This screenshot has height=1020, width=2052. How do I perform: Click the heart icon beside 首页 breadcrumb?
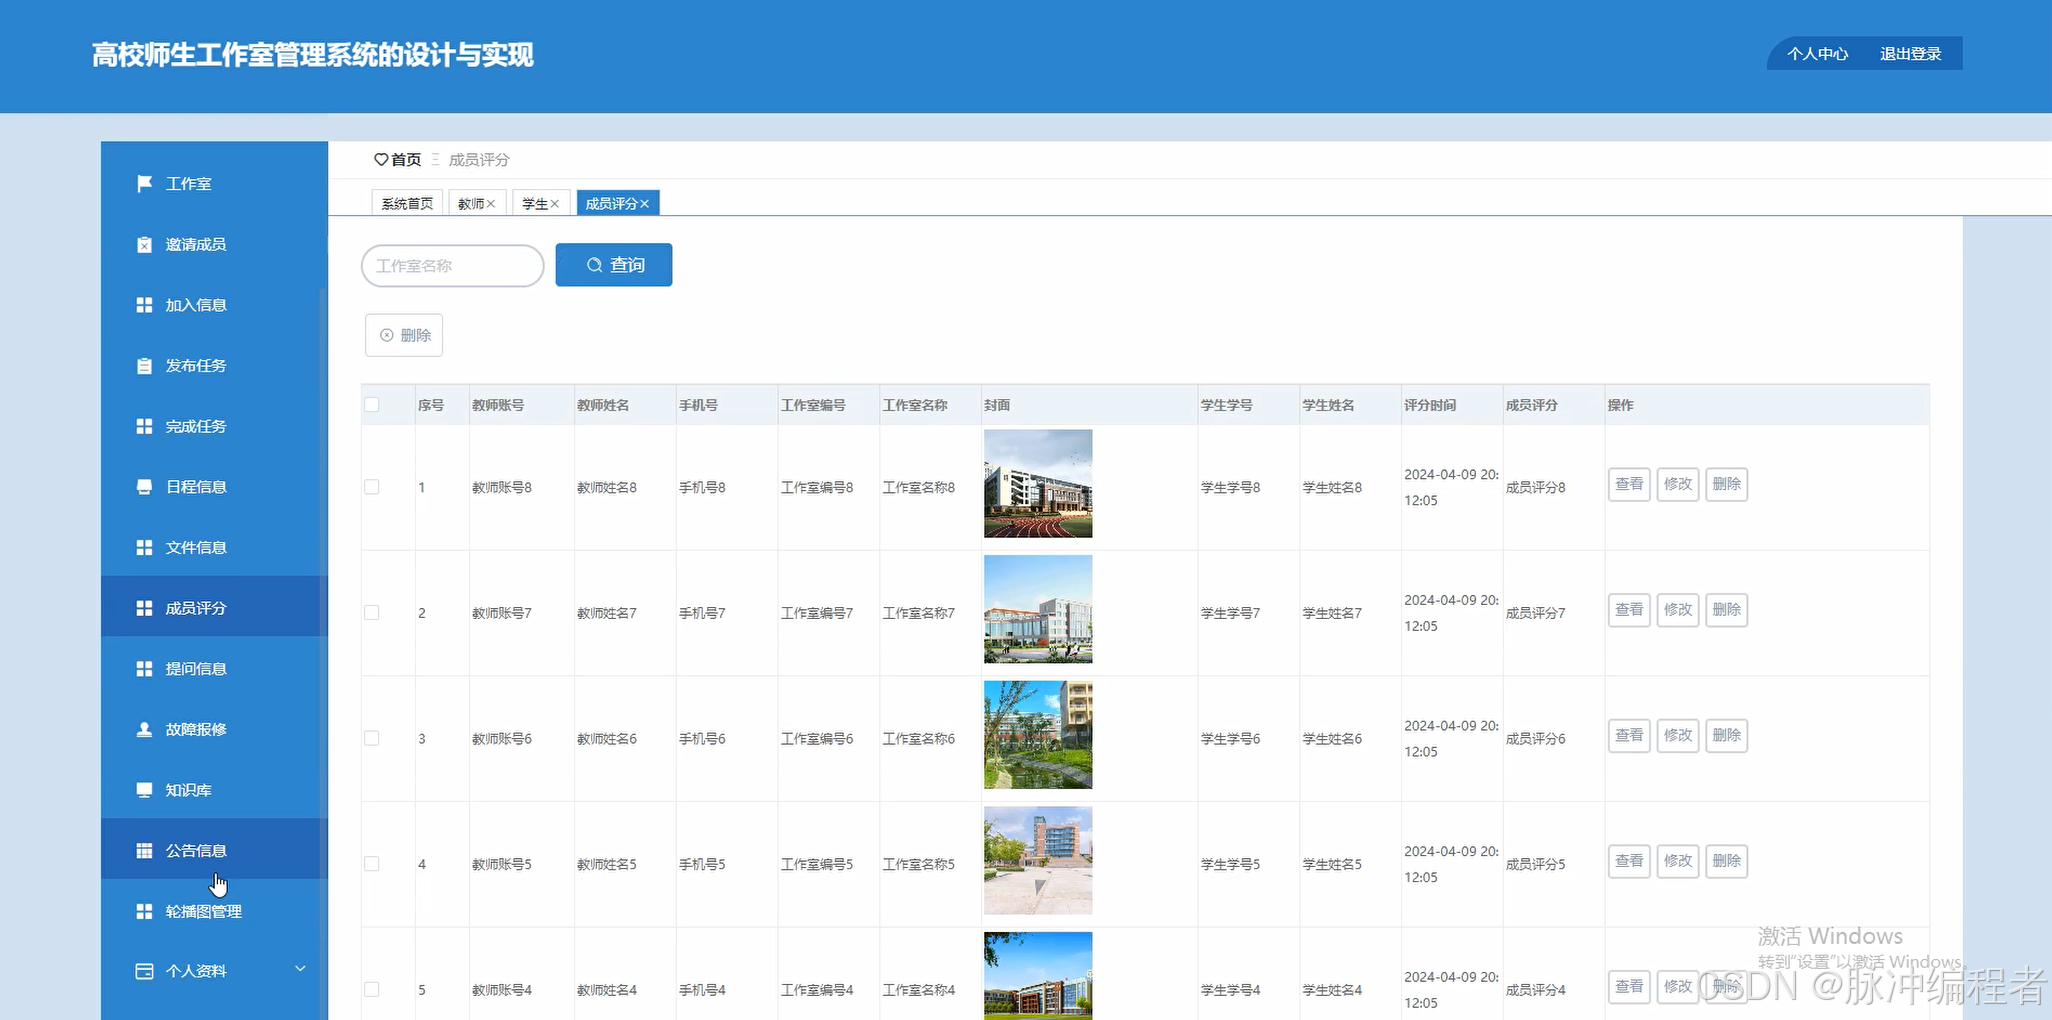tap(381, 160)
